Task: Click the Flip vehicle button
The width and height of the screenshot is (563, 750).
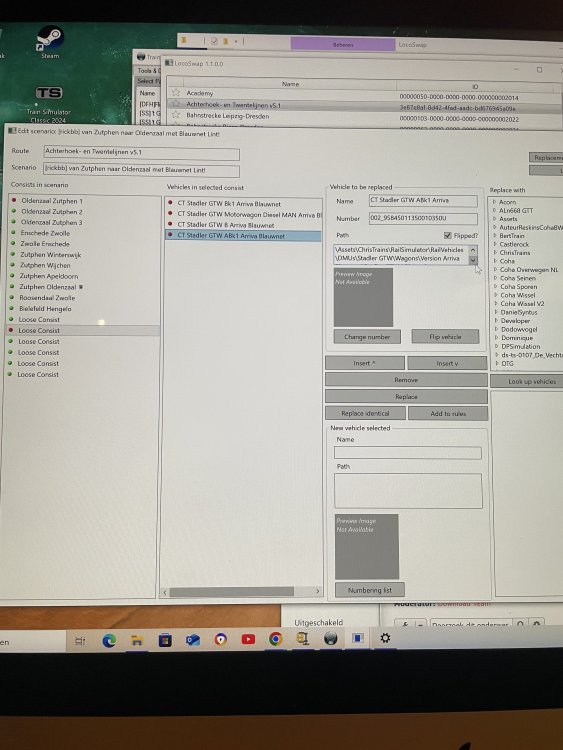Action: pos(445,337)
